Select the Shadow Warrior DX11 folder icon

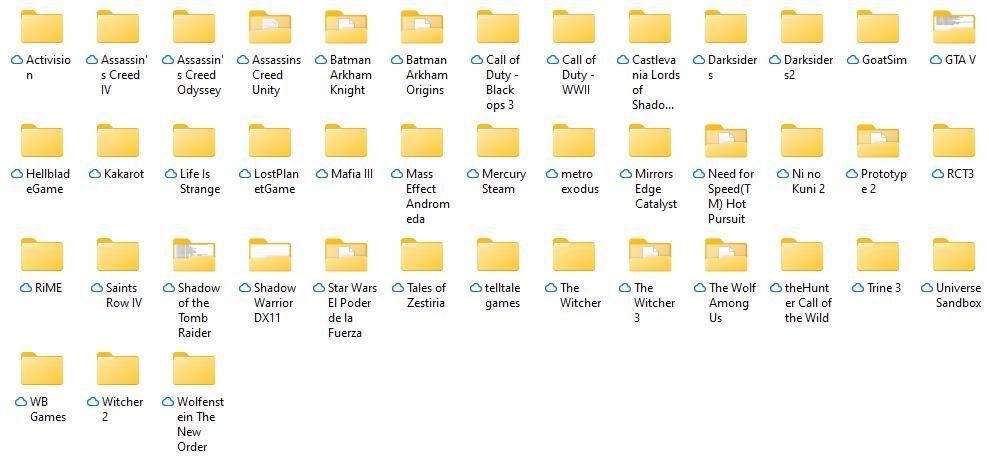(x=270, y=255)
